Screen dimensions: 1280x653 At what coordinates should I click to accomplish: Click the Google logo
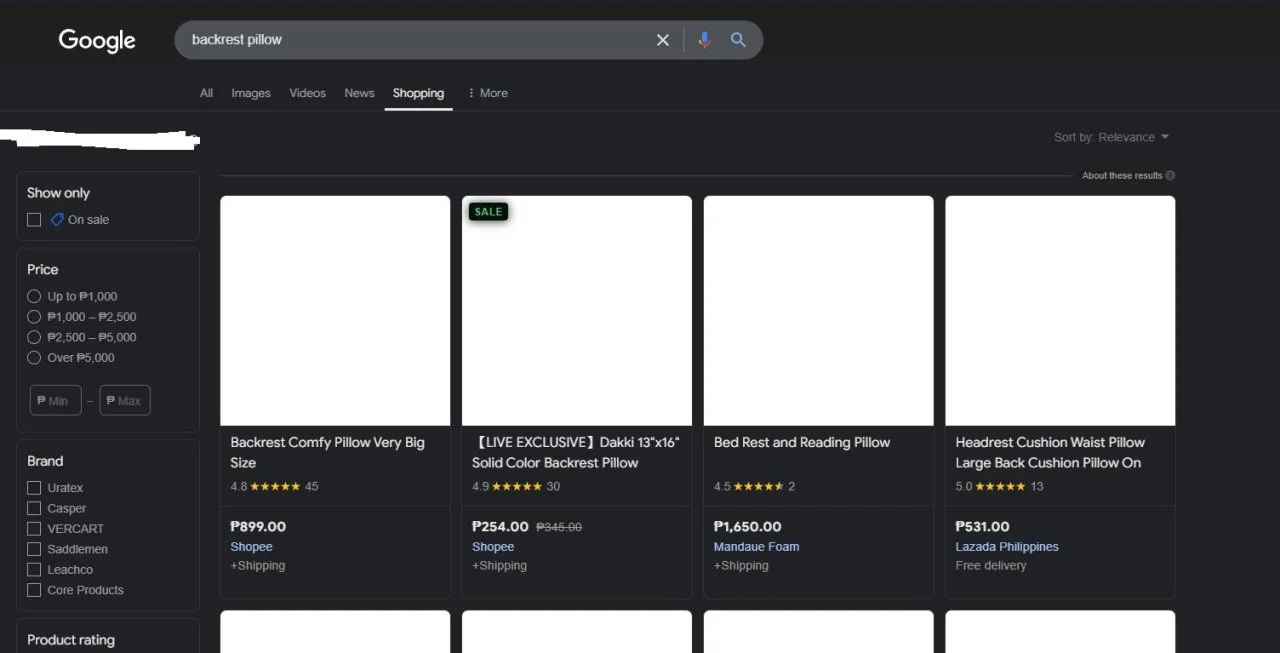[x=97, y=40]
